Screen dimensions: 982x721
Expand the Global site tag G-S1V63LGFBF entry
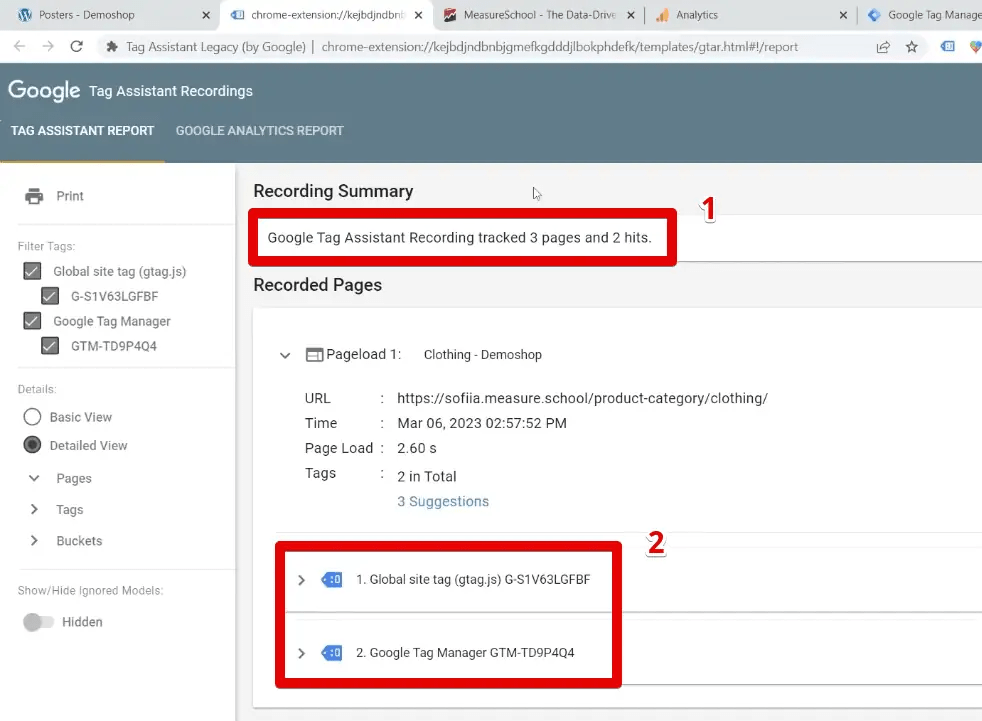pyautogui.click(x=301, y=579)
